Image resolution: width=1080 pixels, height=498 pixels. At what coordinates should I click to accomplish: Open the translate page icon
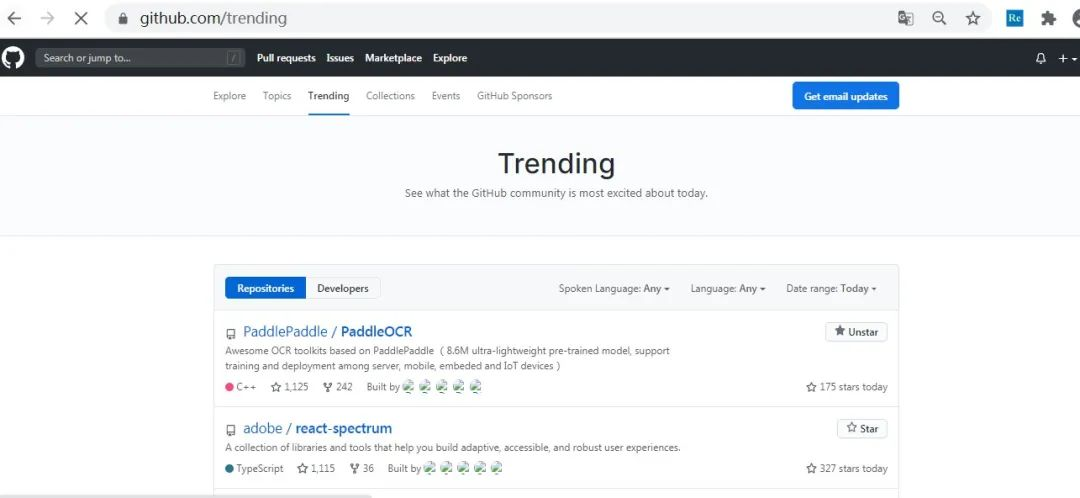click(905, 19)
